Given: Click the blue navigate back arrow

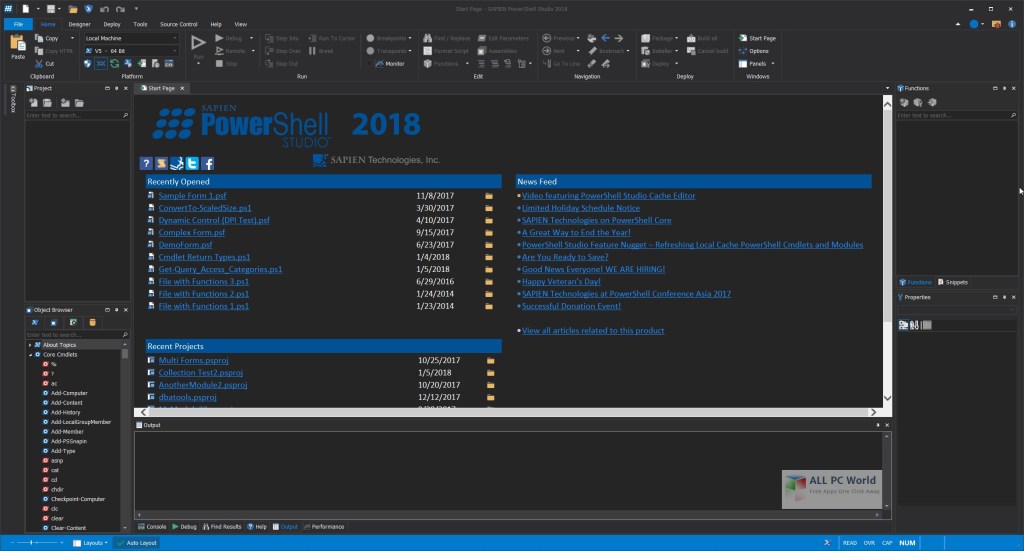Looking at the screenshot, I should click(605, 39).
